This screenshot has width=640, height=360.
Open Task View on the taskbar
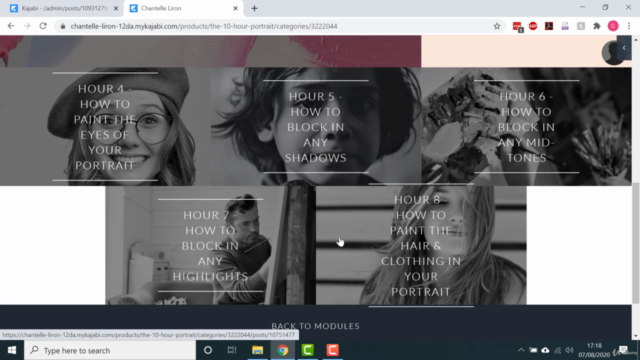[x=232, y=350]
